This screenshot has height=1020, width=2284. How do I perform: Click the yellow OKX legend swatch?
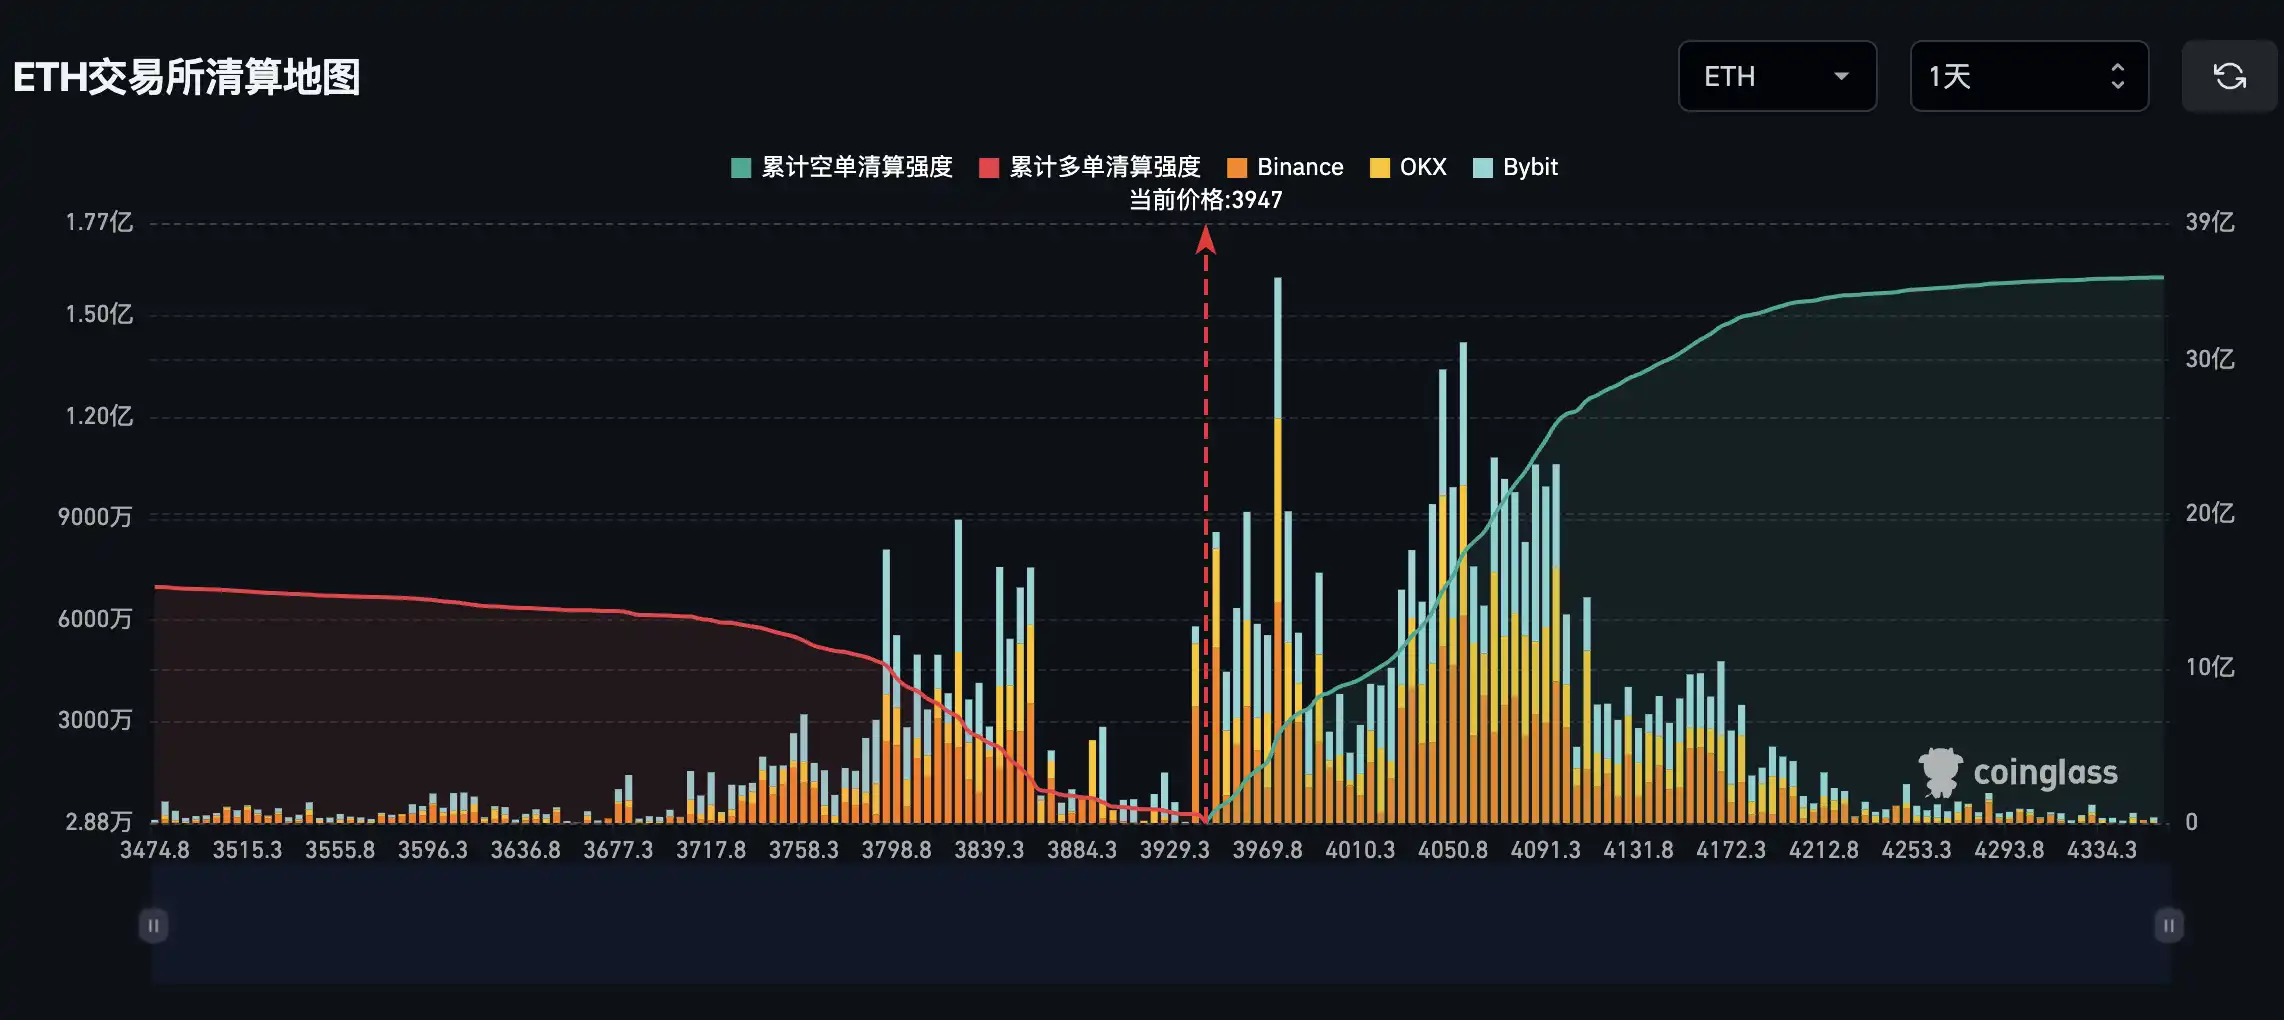click(x=1380, y=168)
